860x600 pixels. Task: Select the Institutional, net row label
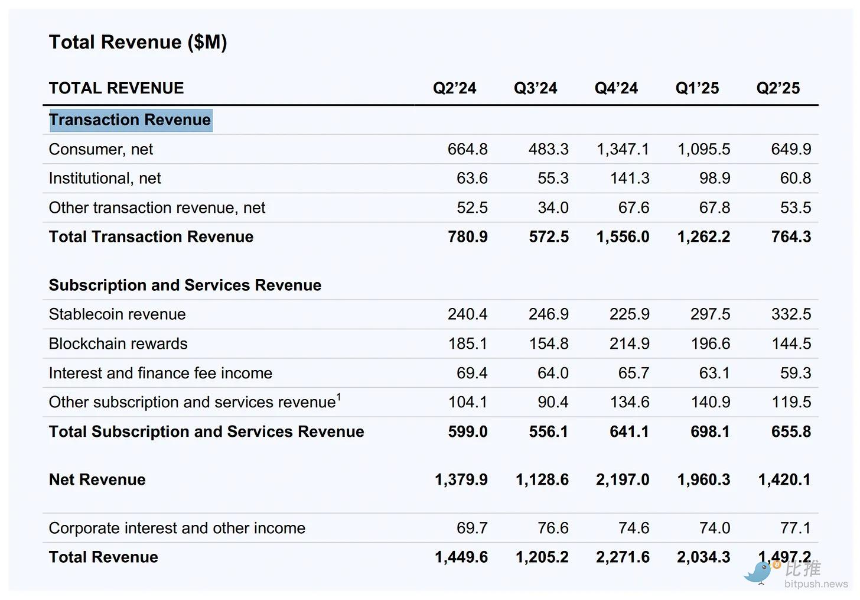(105, 178)
